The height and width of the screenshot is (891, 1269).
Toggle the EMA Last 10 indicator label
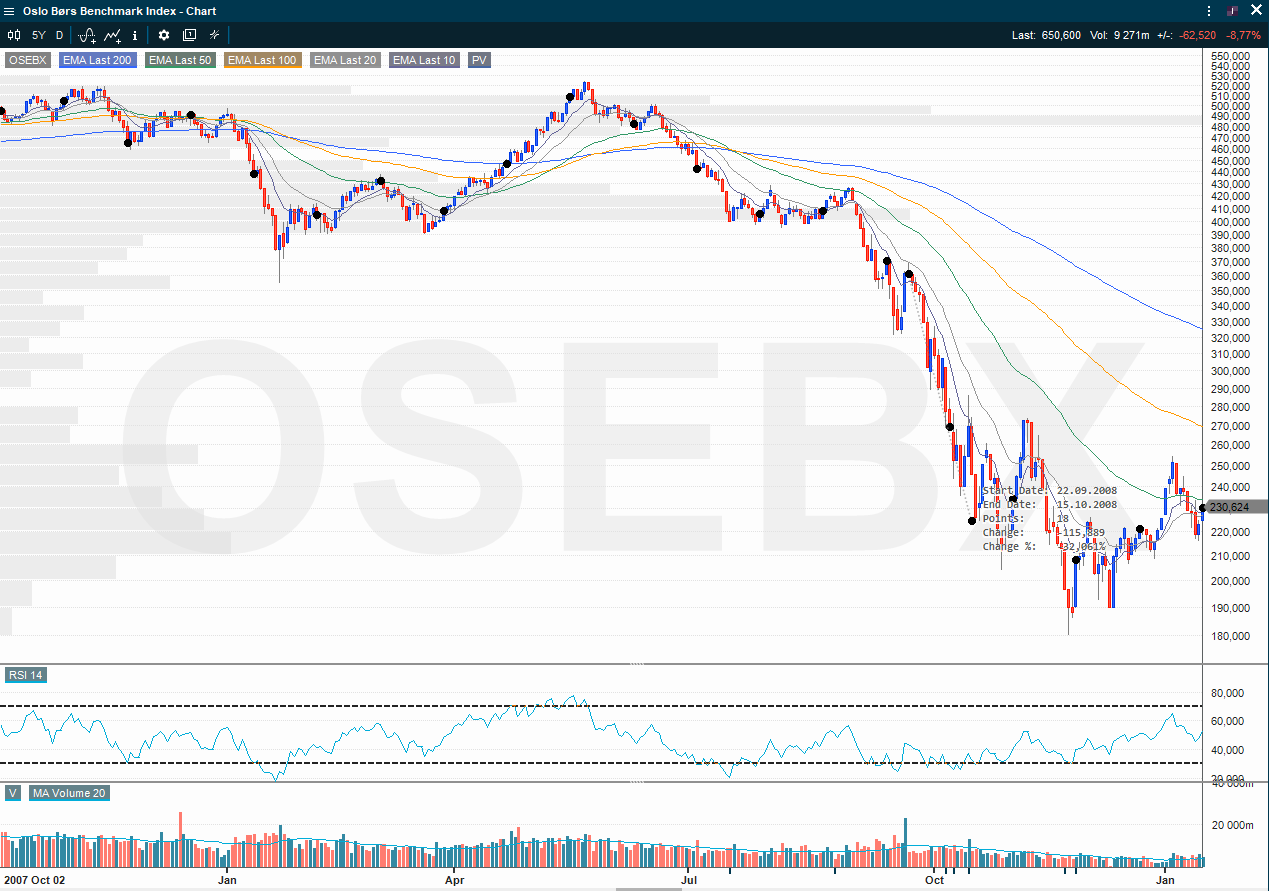424,60
